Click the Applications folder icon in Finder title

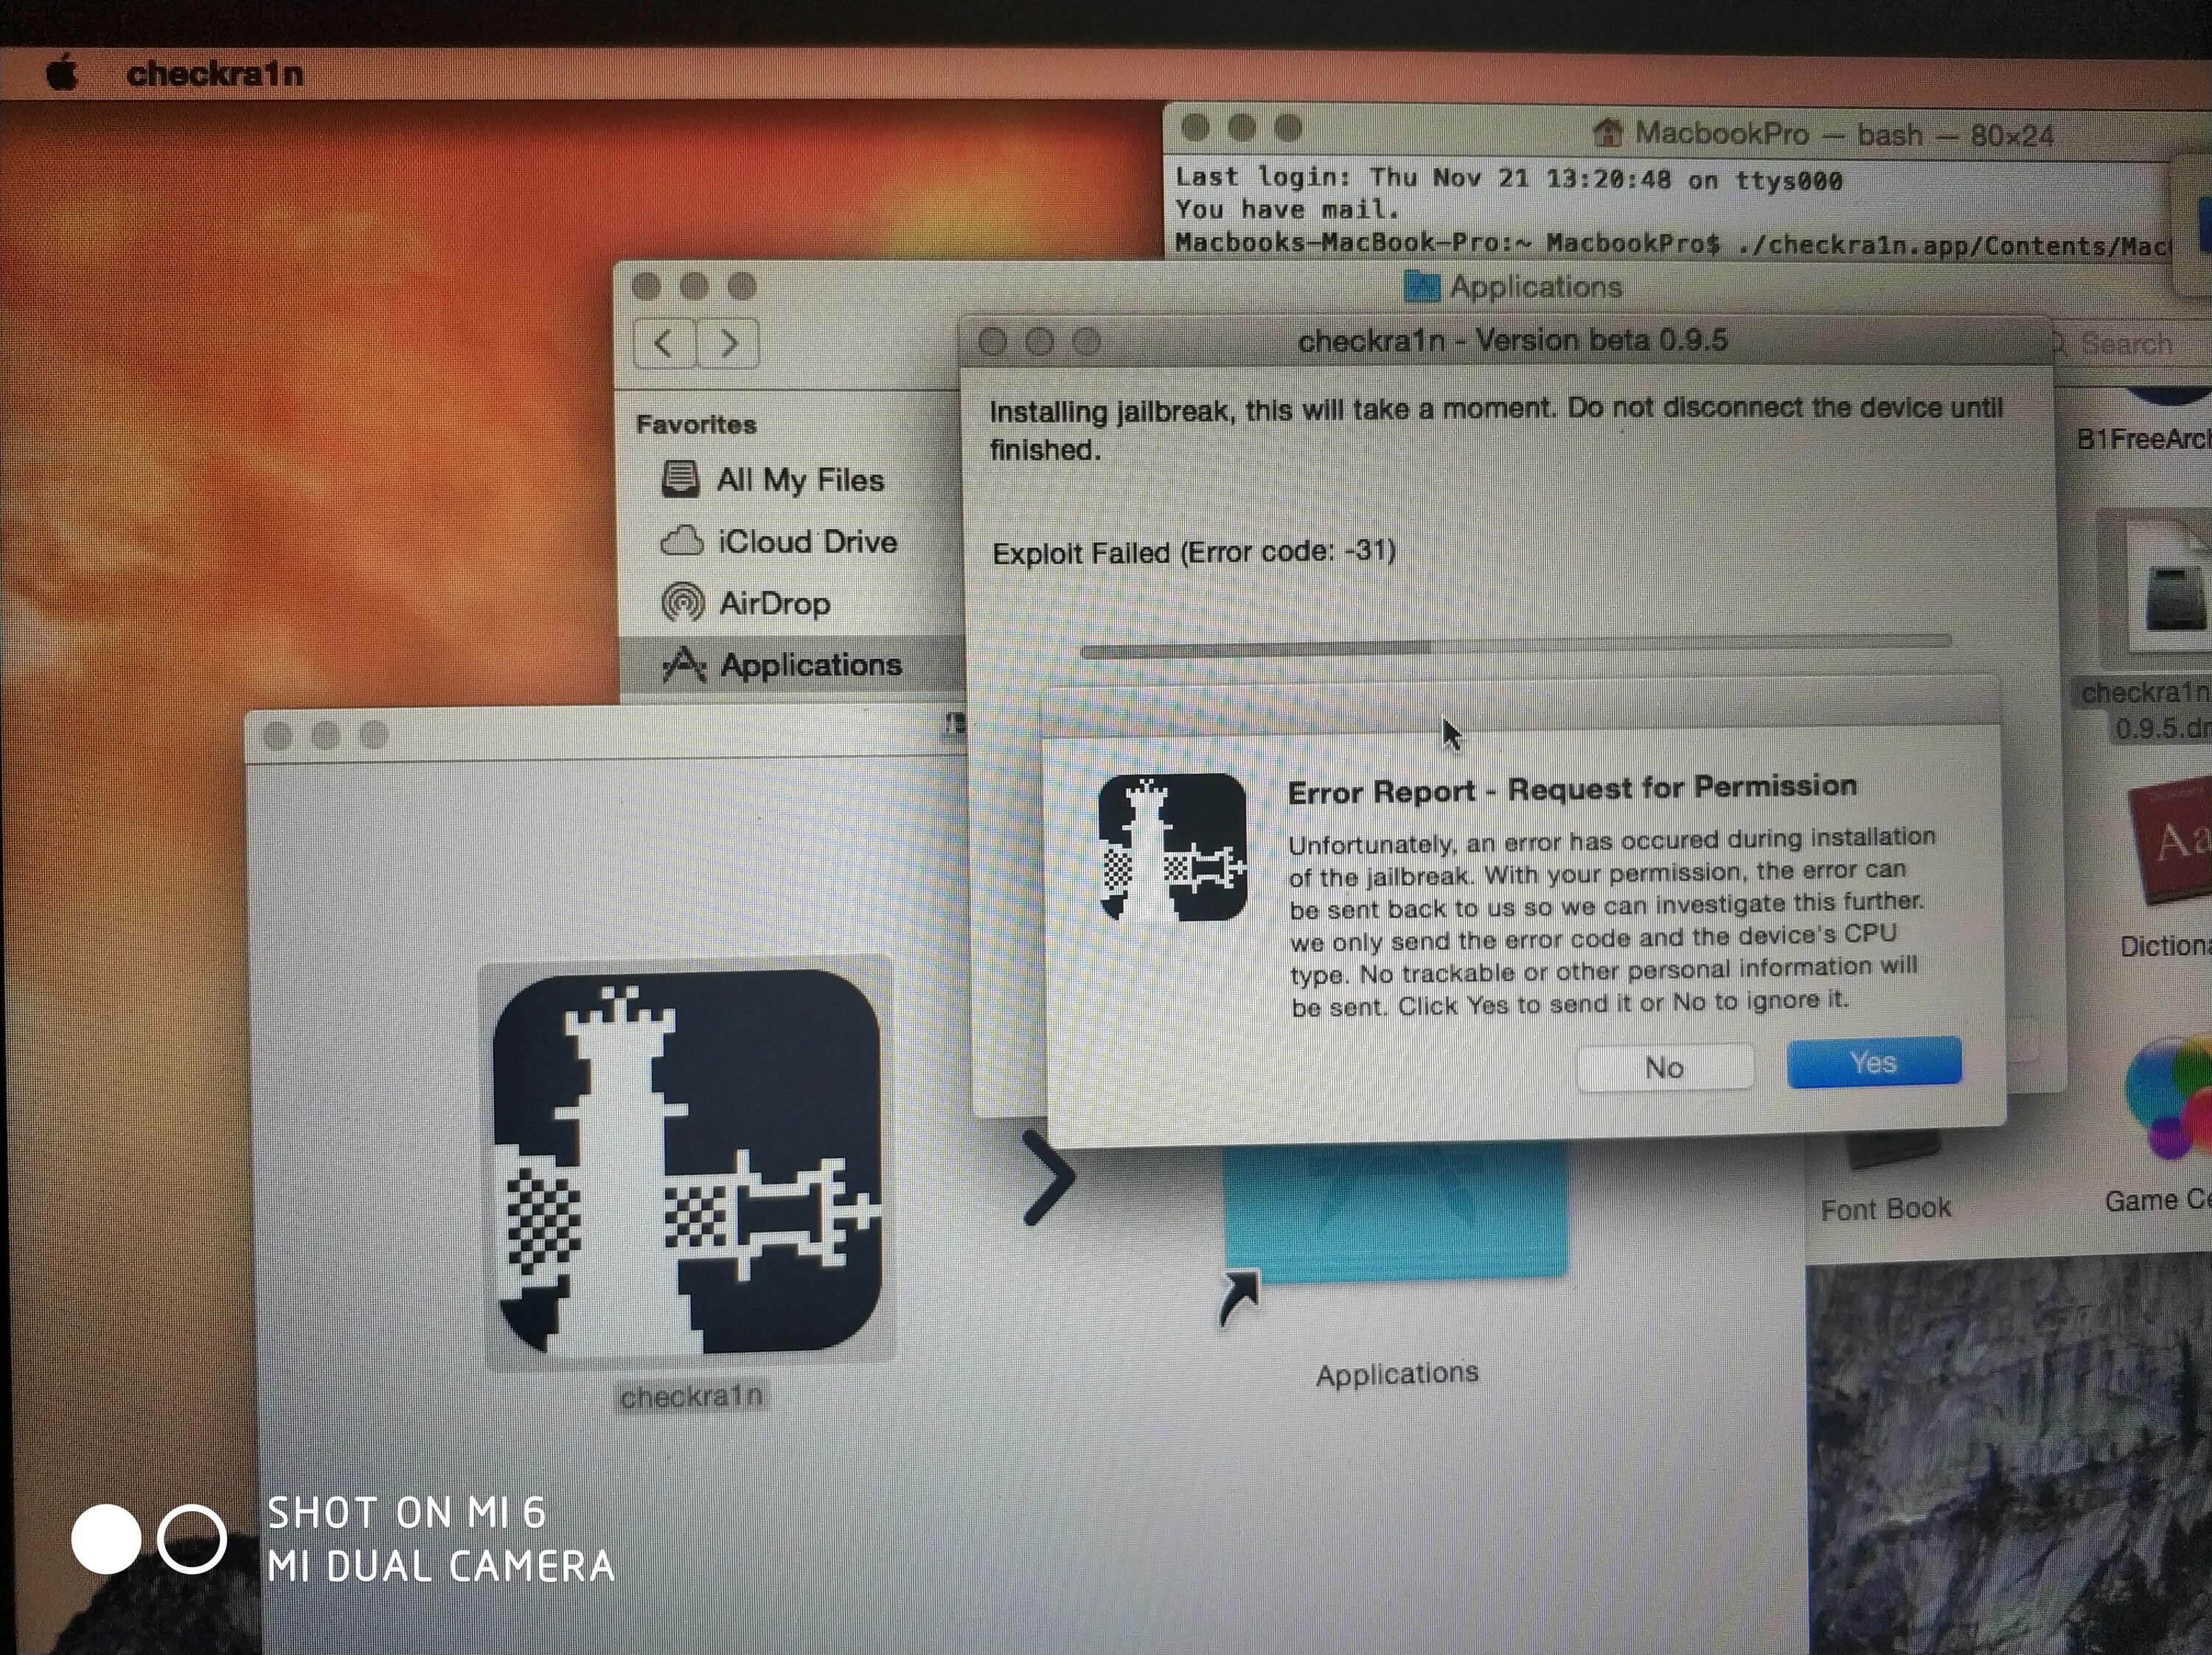point(1421,287)
